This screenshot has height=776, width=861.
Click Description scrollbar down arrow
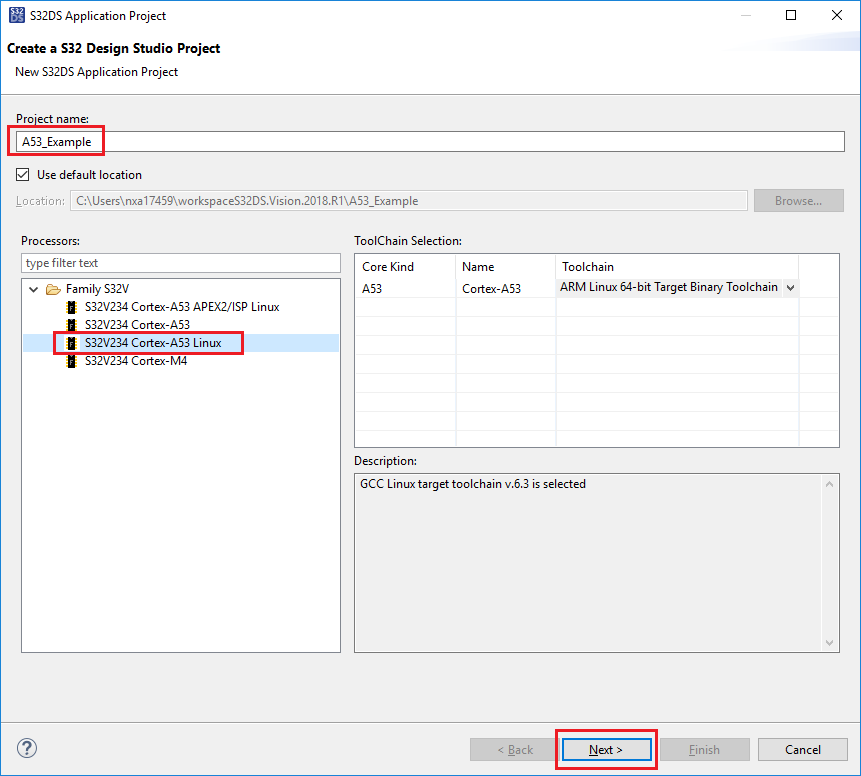point(829,643)
